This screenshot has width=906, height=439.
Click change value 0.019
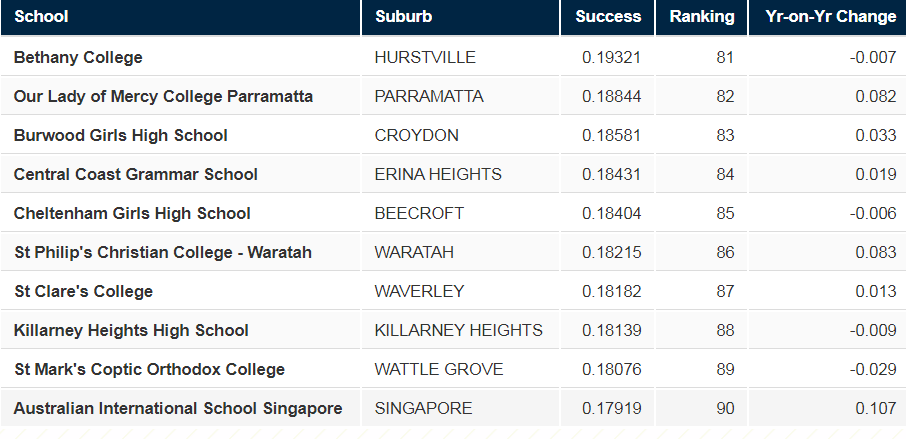876,174
